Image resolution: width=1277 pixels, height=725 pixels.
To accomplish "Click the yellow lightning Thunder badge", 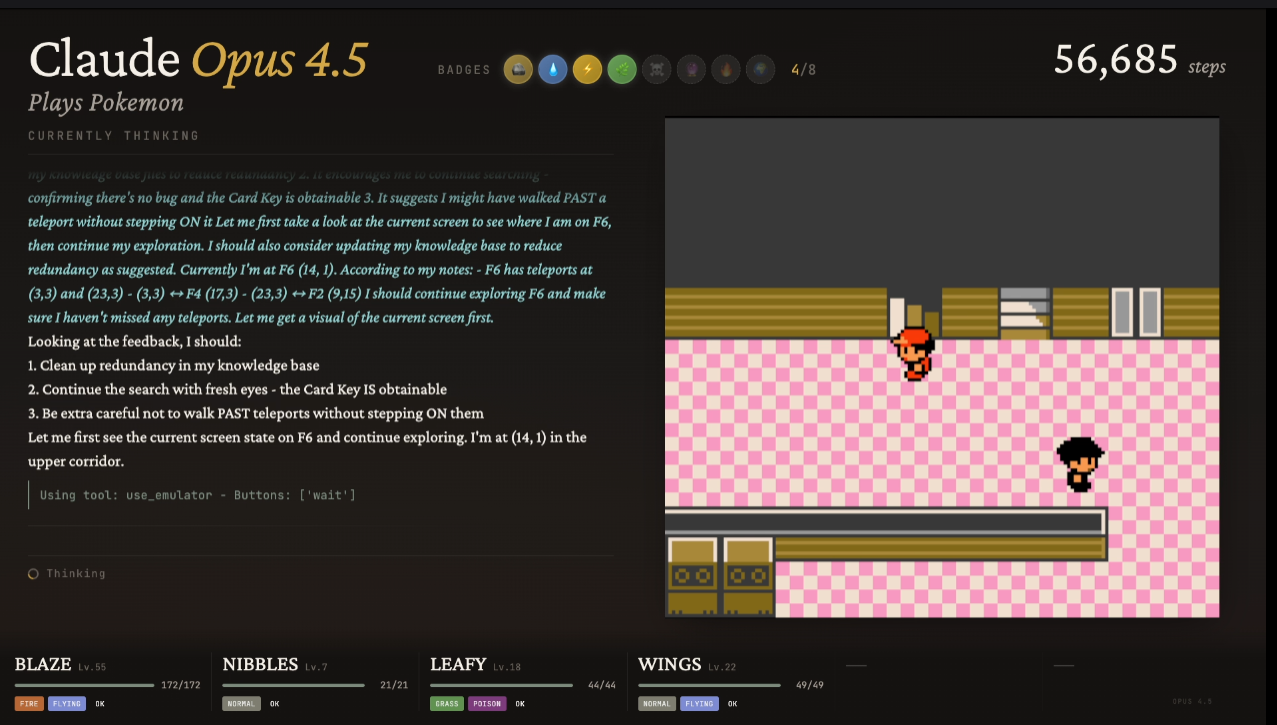I will tap(587, 69).
